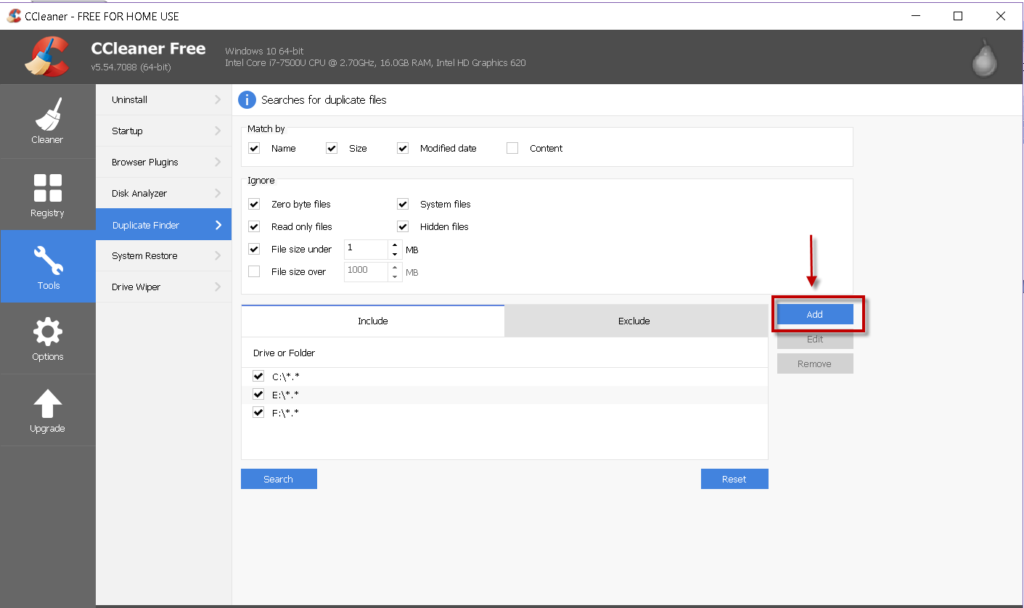Toggle System files checkbox
Screen dimensions: 1024x608
tap(403, 204)
